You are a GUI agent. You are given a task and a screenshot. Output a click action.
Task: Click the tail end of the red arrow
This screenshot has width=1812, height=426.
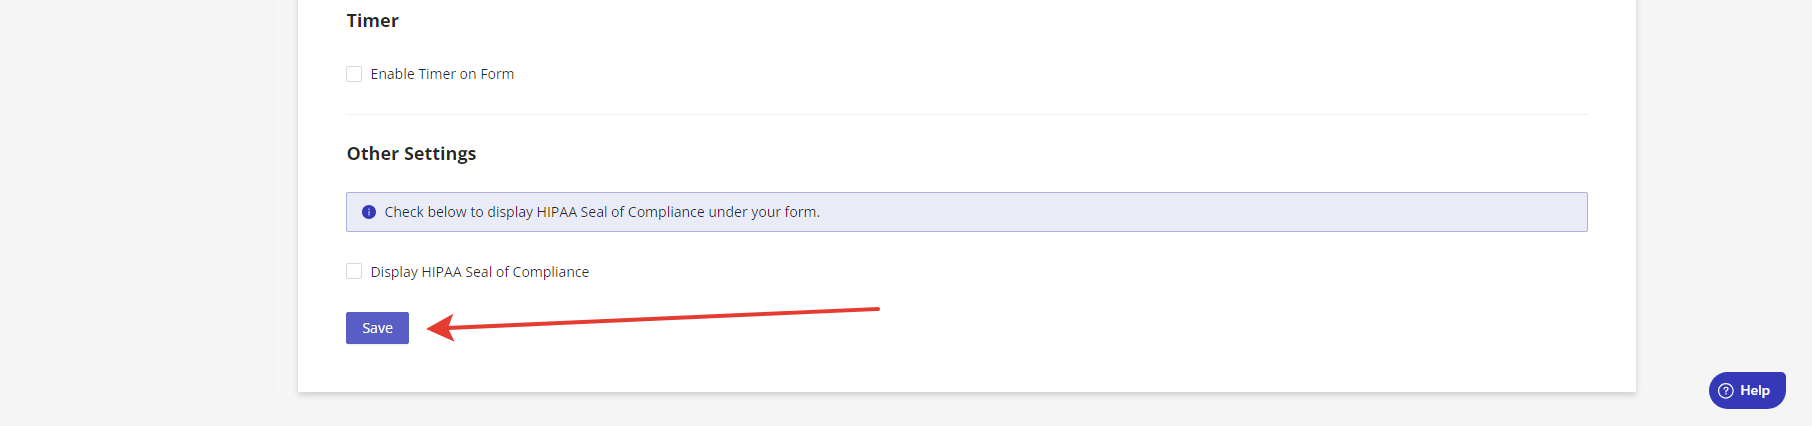875,309
